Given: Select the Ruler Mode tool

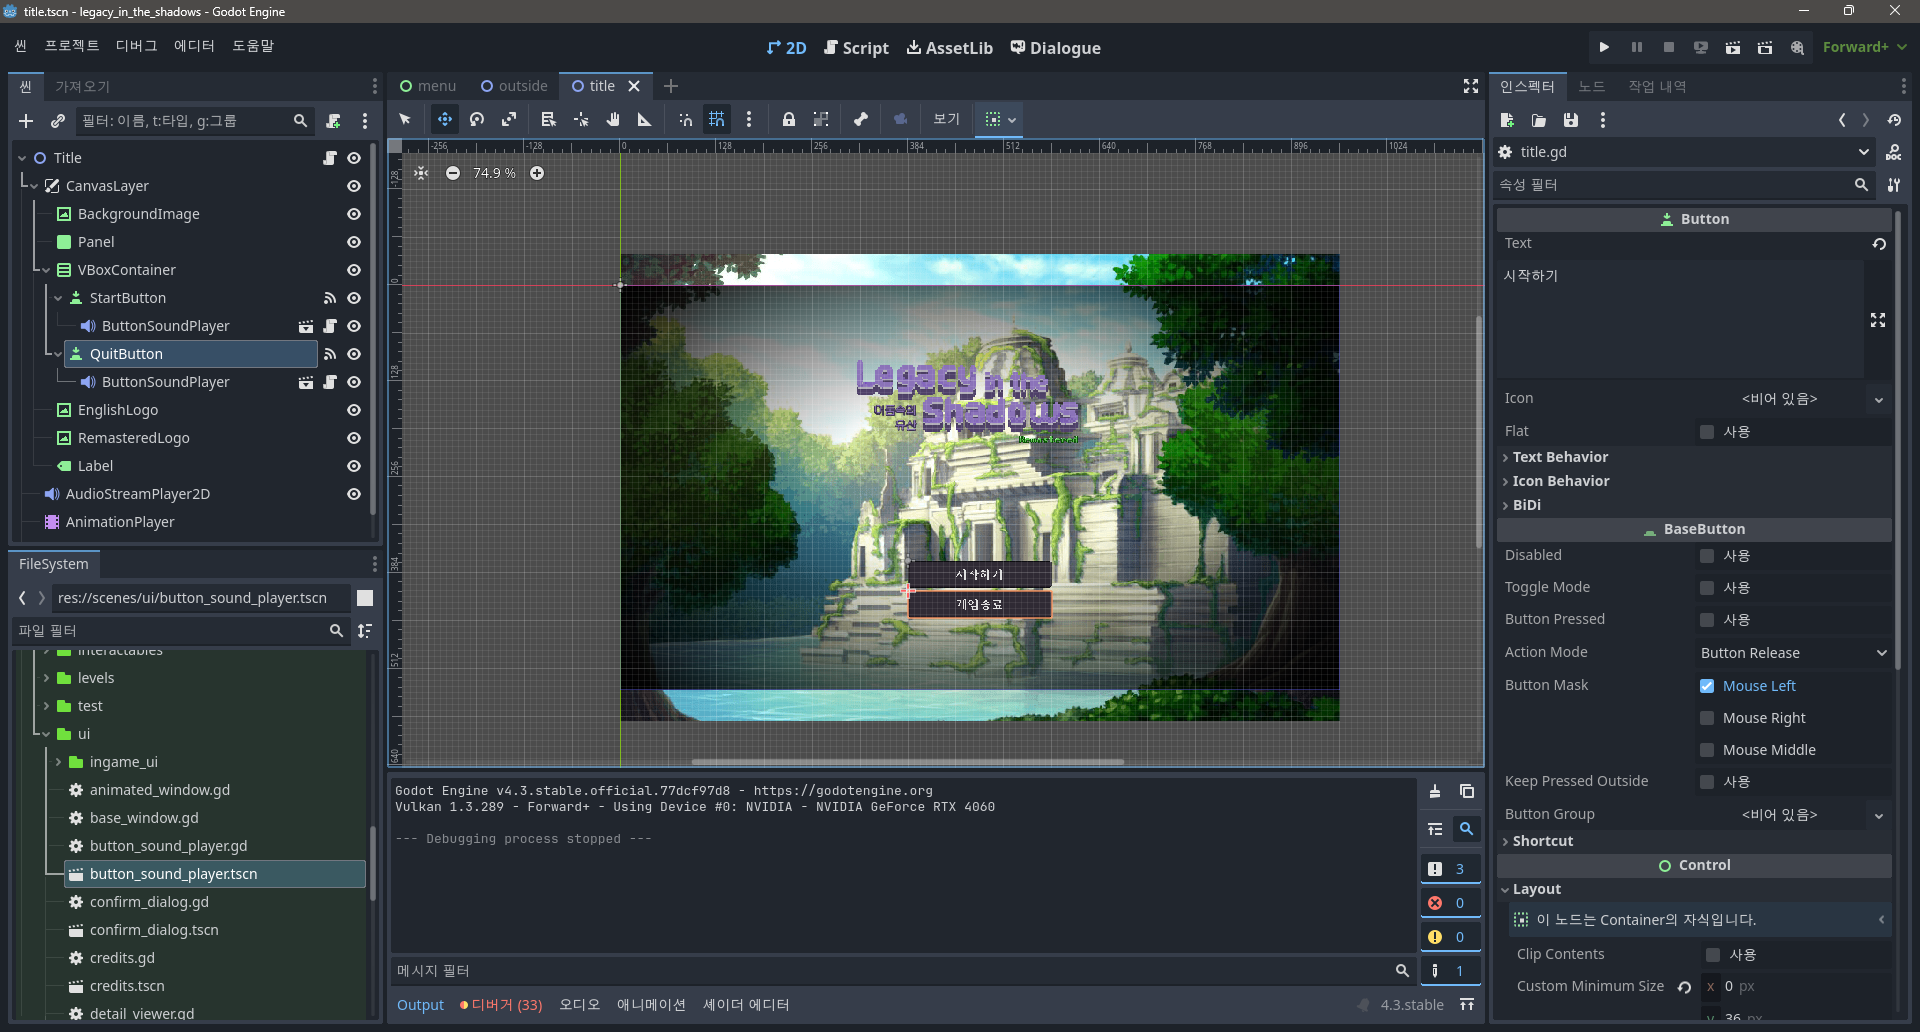Looking at the screenshot, I should coord(645,119).
